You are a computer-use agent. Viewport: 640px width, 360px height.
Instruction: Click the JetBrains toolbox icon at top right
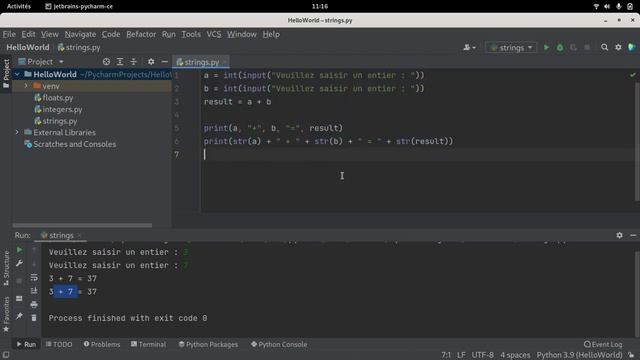tap(632, 47)
